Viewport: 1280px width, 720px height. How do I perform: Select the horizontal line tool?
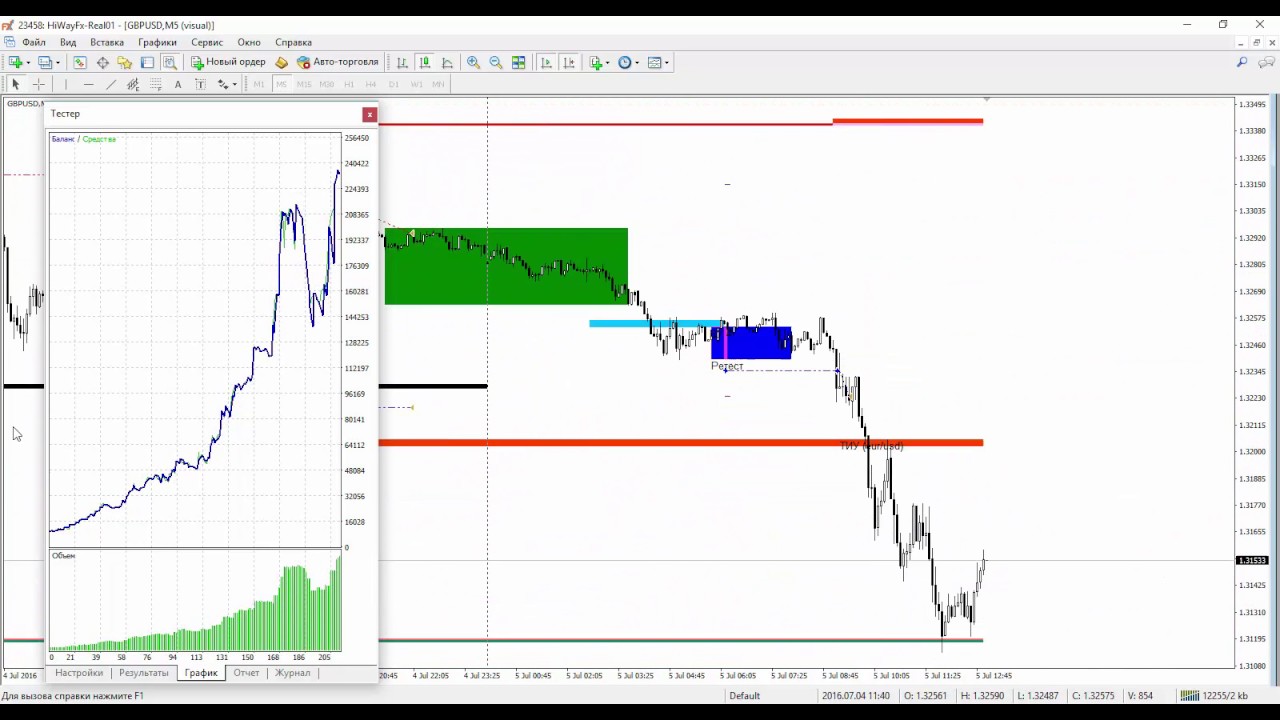[x=88, y=84]
